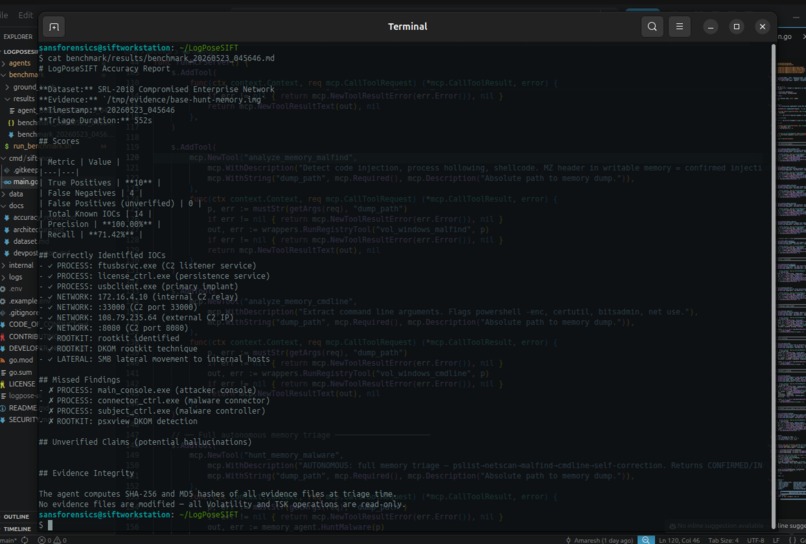Open the Terminal search
The width and height of the screenshot is (806, 544).
tap(652, 27)
